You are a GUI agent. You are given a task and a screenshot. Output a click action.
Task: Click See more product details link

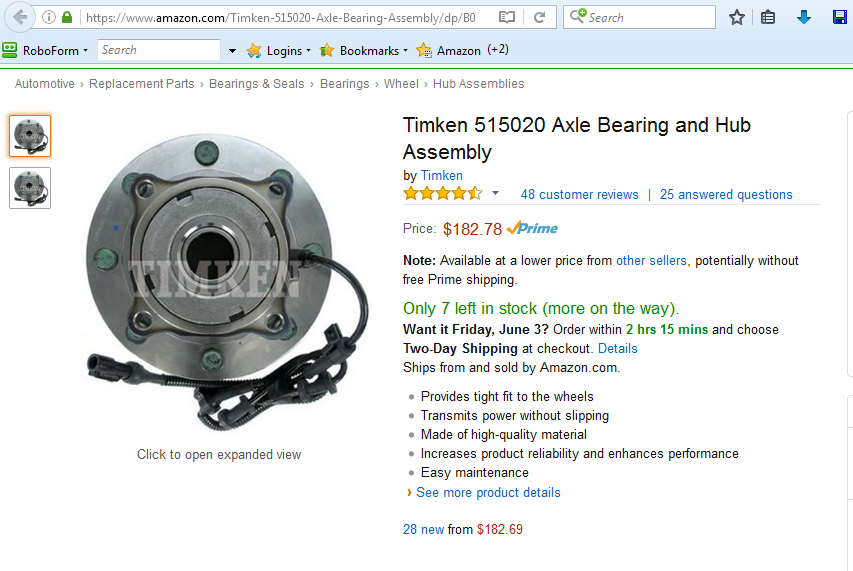(488, 492)
